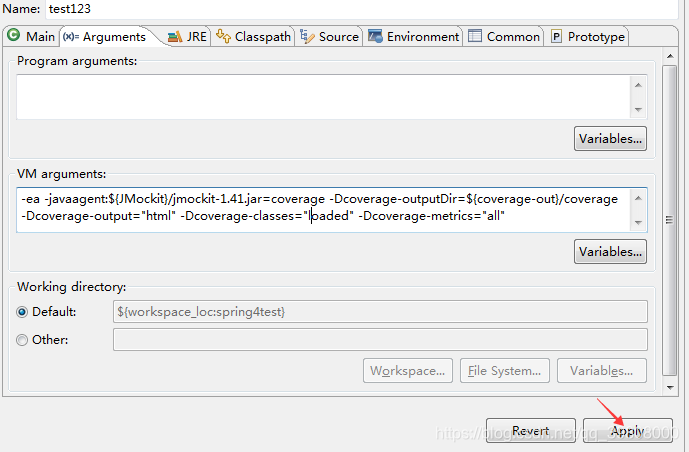Click the Arguments (x)= tab icon
Viewport: 689px width, 452px height.
[x=71, y=36]
